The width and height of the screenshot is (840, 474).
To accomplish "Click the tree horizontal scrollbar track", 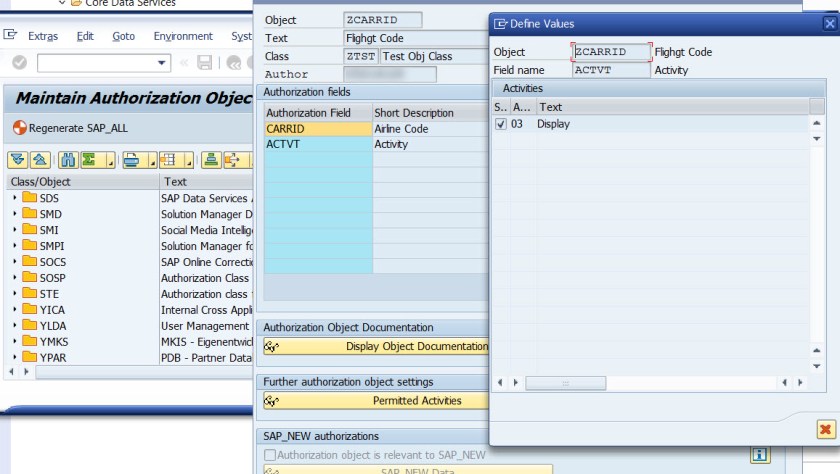I will (x=144, y=372).
